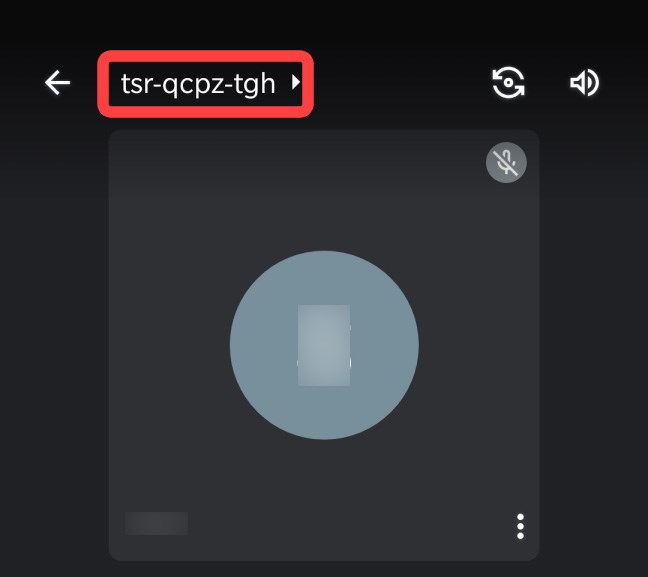
Task: Tap the small arrow after meeting code
Action: click(x=295, y=82)
